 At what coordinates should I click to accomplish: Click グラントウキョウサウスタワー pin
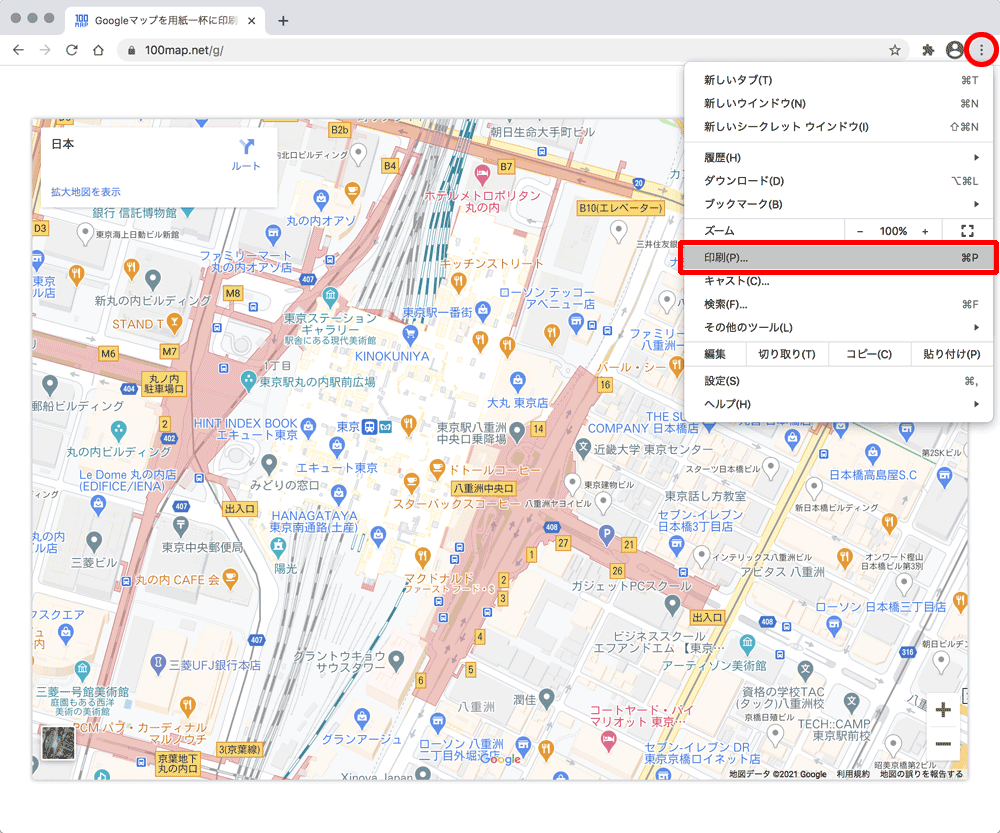(x=396, y=661)
